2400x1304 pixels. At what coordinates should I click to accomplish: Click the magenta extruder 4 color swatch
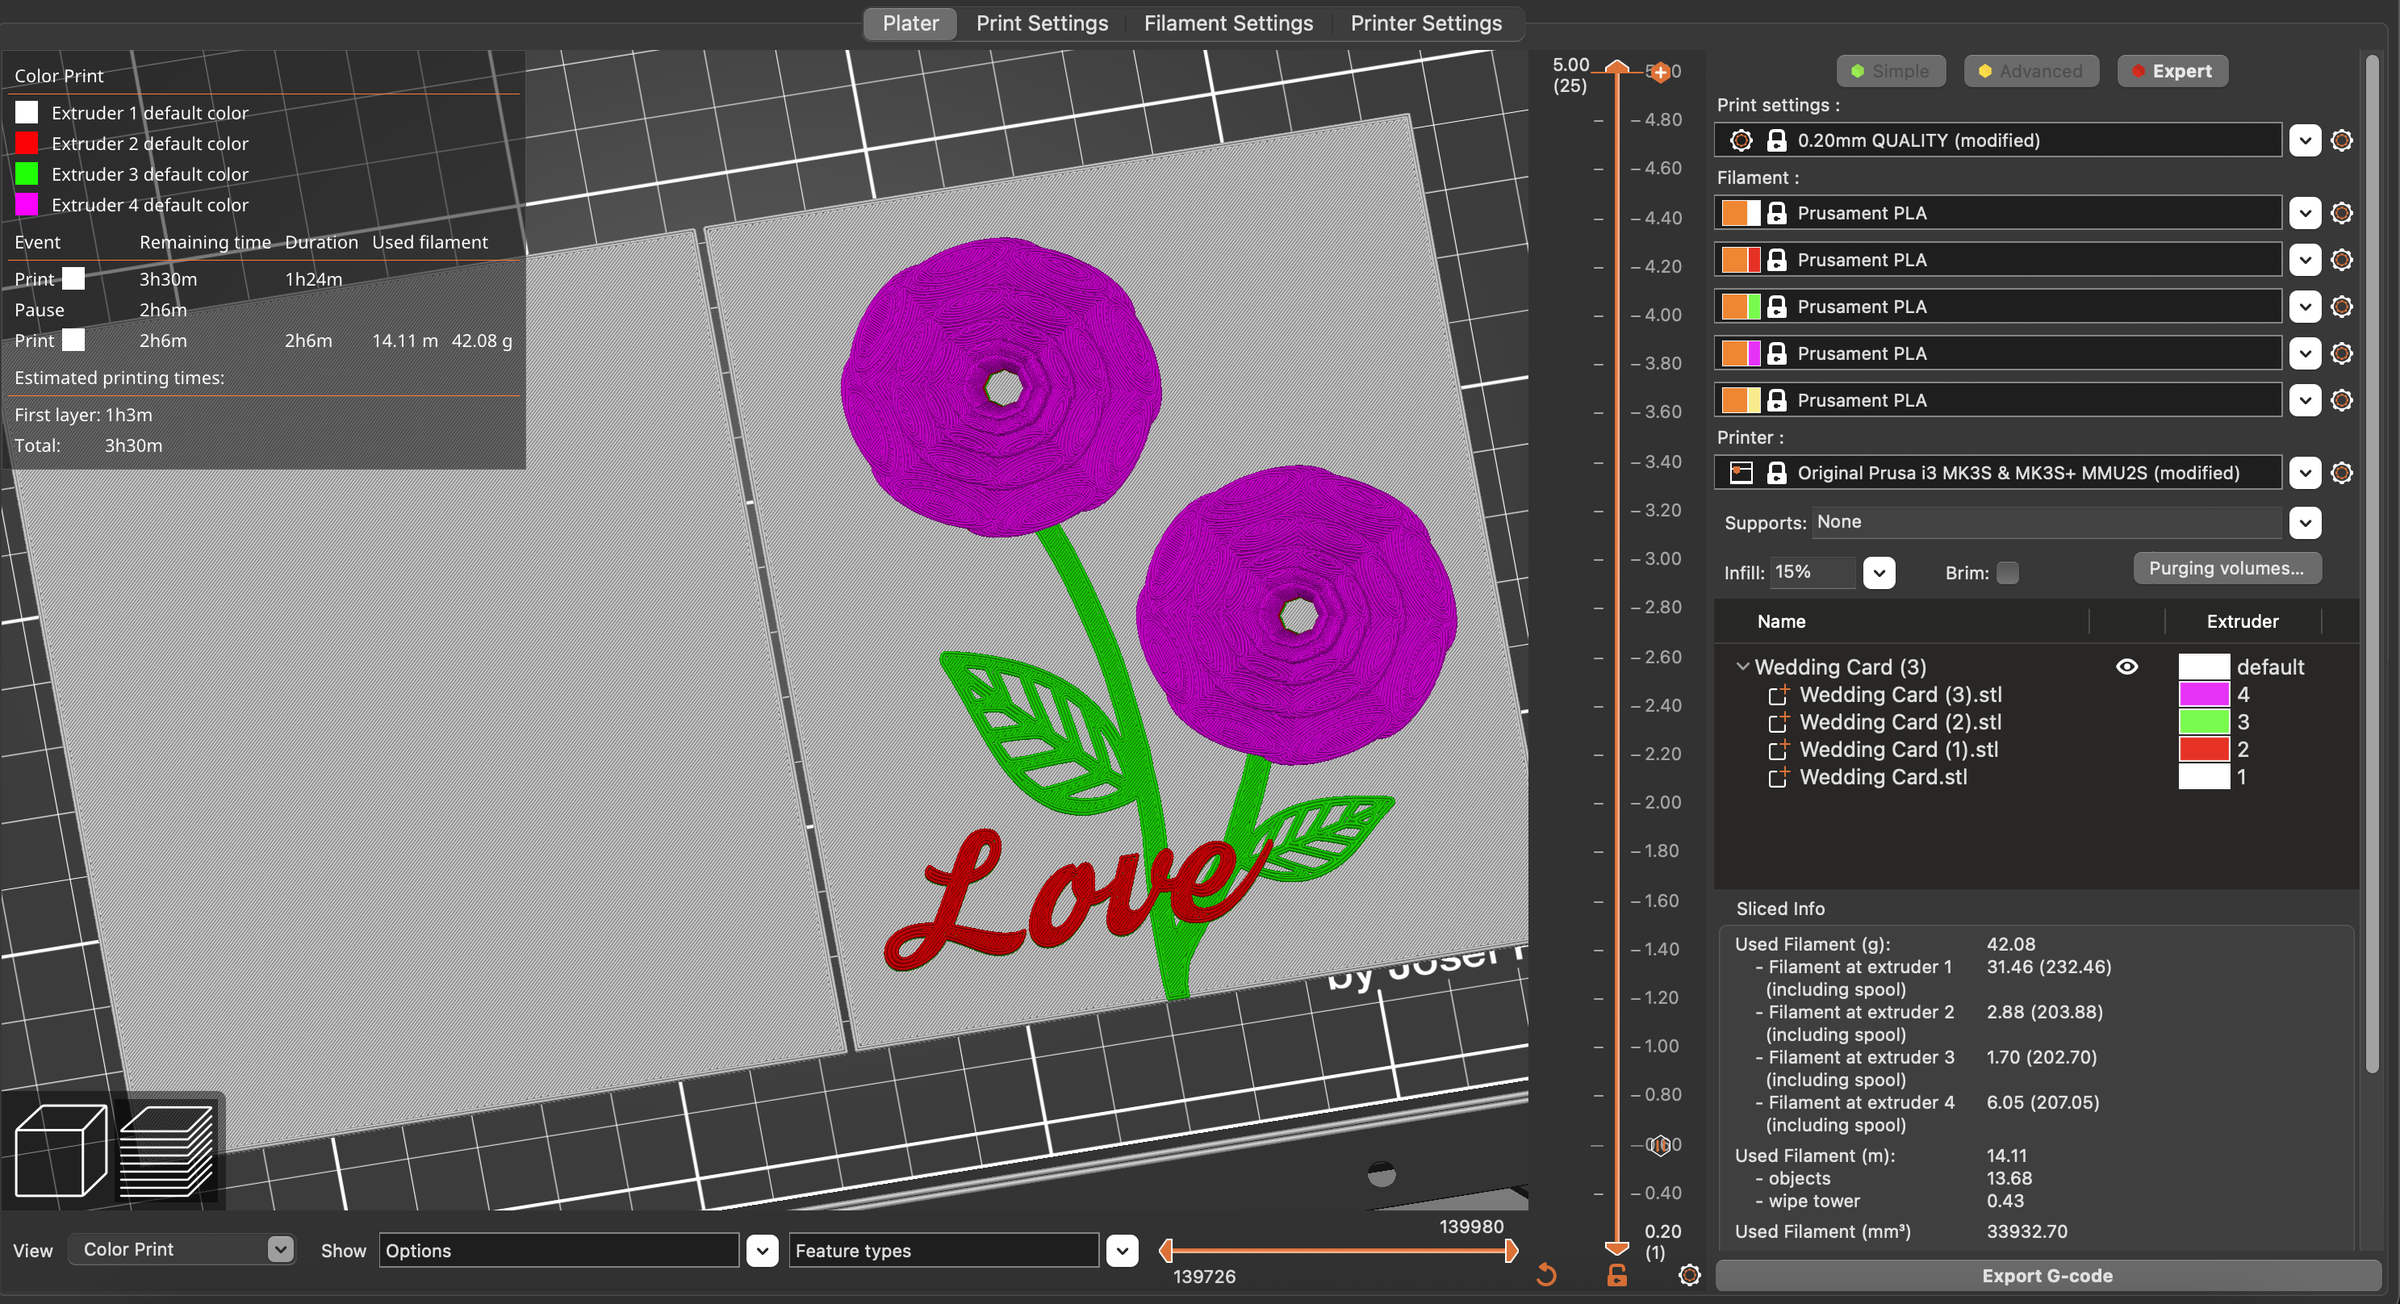[2204, 695]
